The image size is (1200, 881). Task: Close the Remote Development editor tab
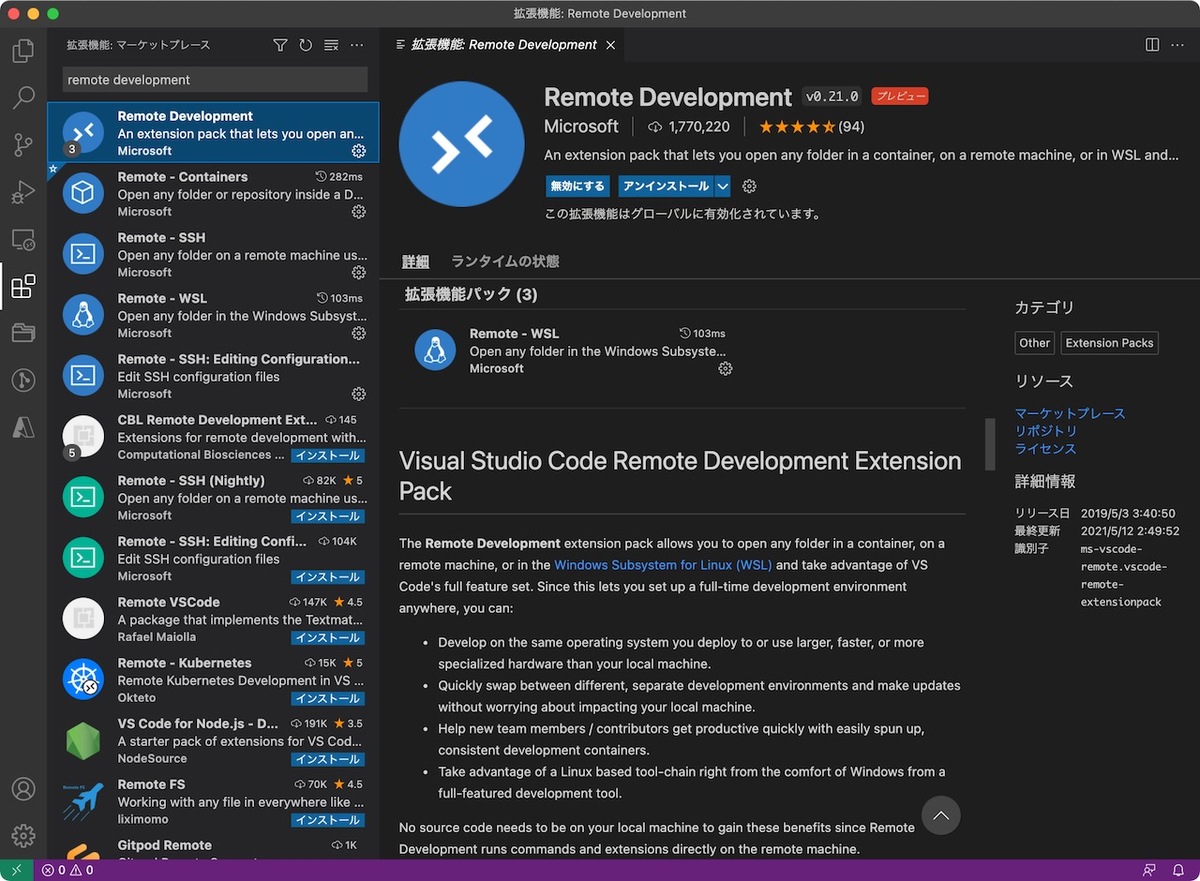(611, 45)
